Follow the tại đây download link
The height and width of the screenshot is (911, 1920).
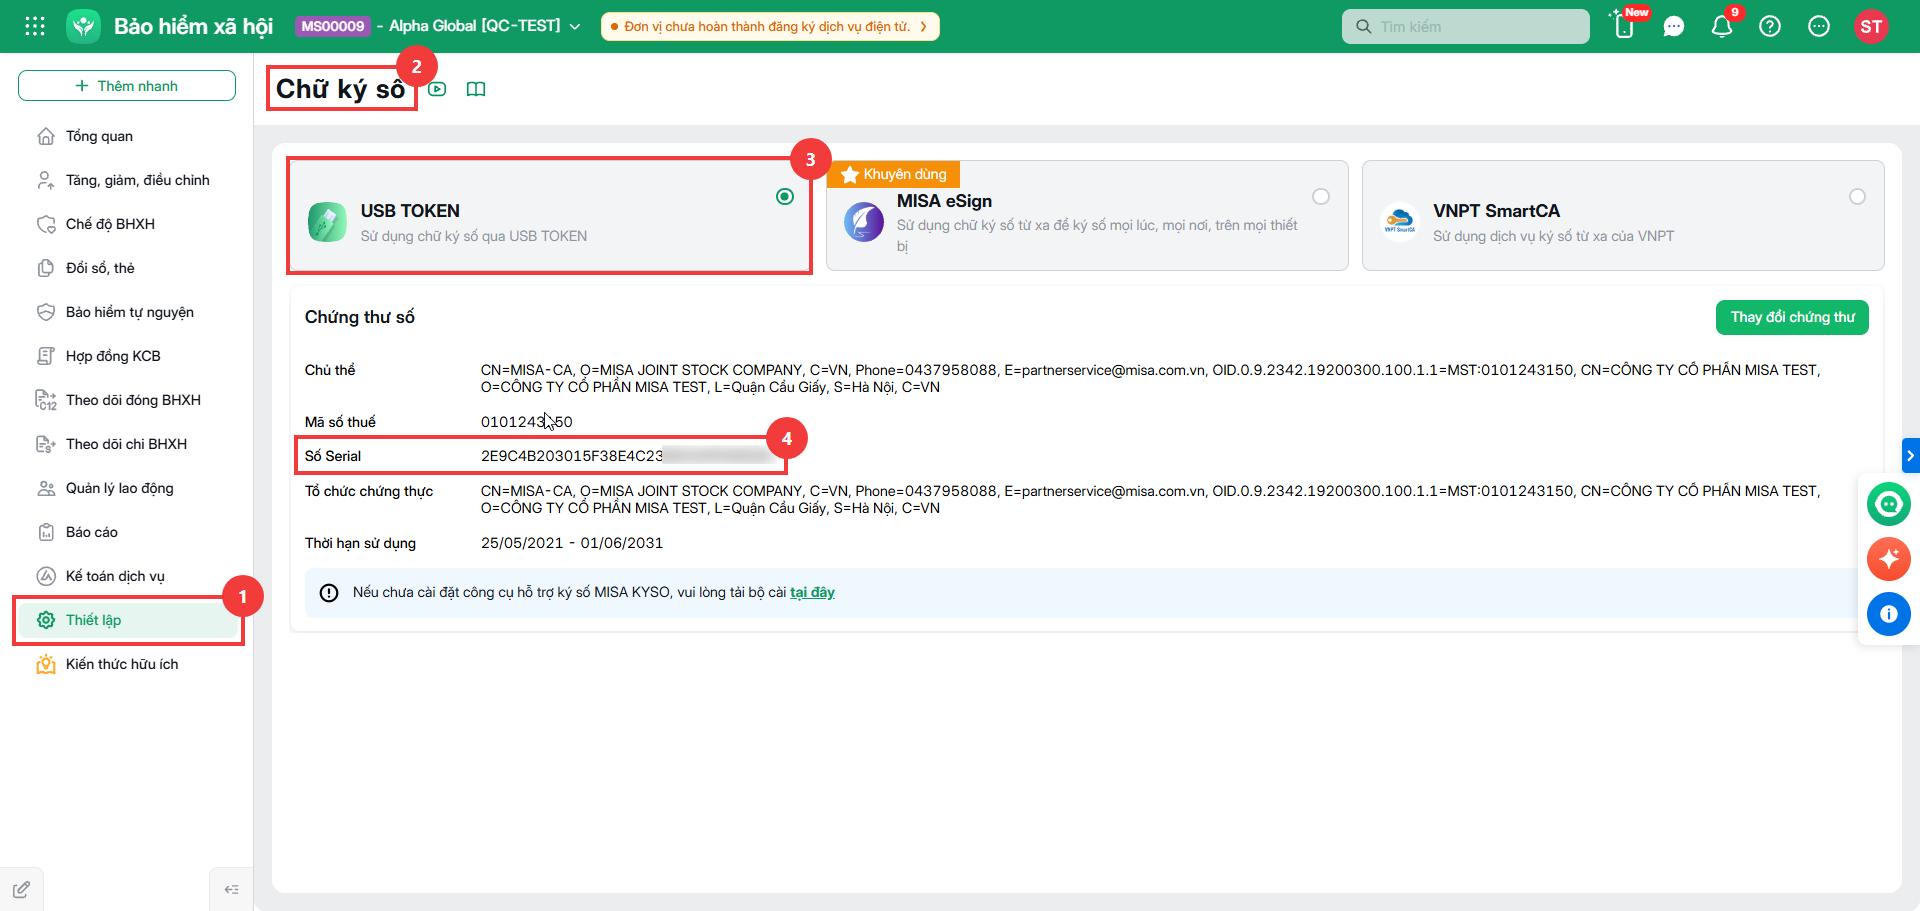coord(812,592)
